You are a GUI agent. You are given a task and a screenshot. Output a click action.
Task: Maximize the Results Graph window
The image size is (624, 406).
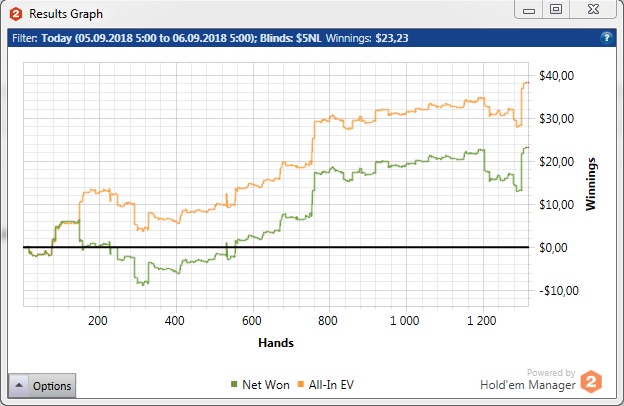[x=556, y=10]
